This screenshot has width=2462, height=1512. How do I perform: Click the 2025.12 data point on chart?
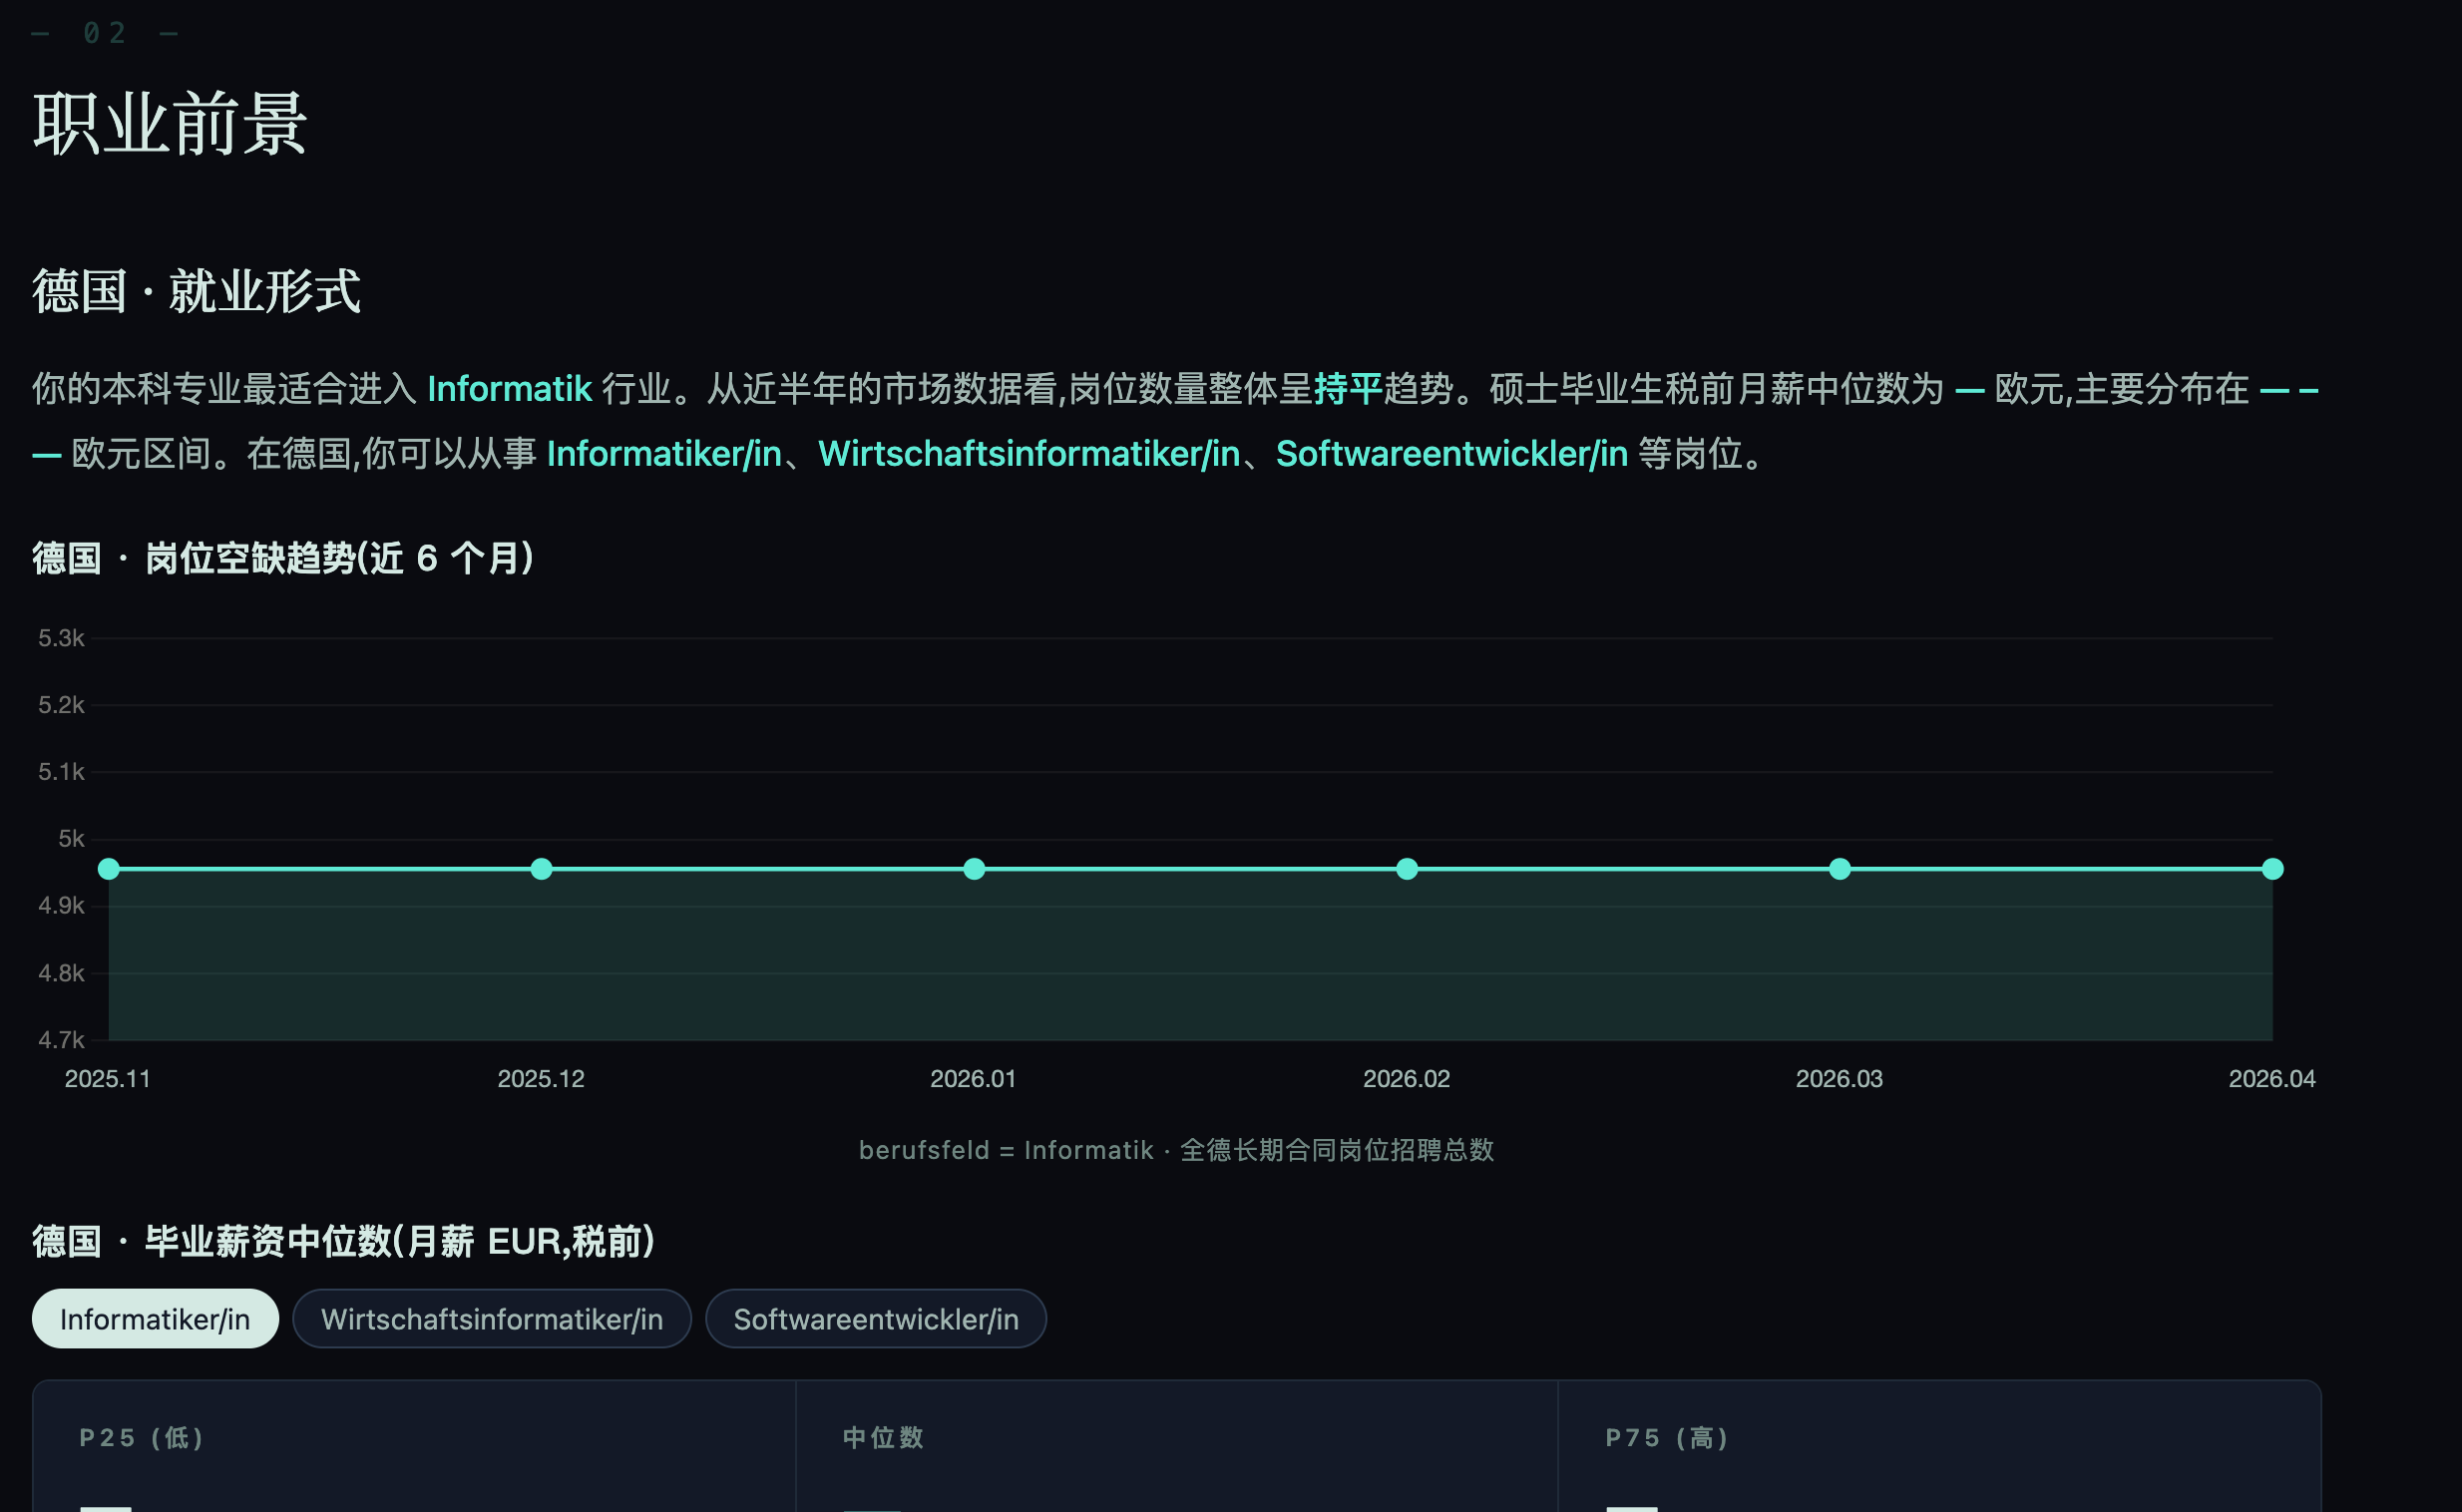[x=541, y=869]
